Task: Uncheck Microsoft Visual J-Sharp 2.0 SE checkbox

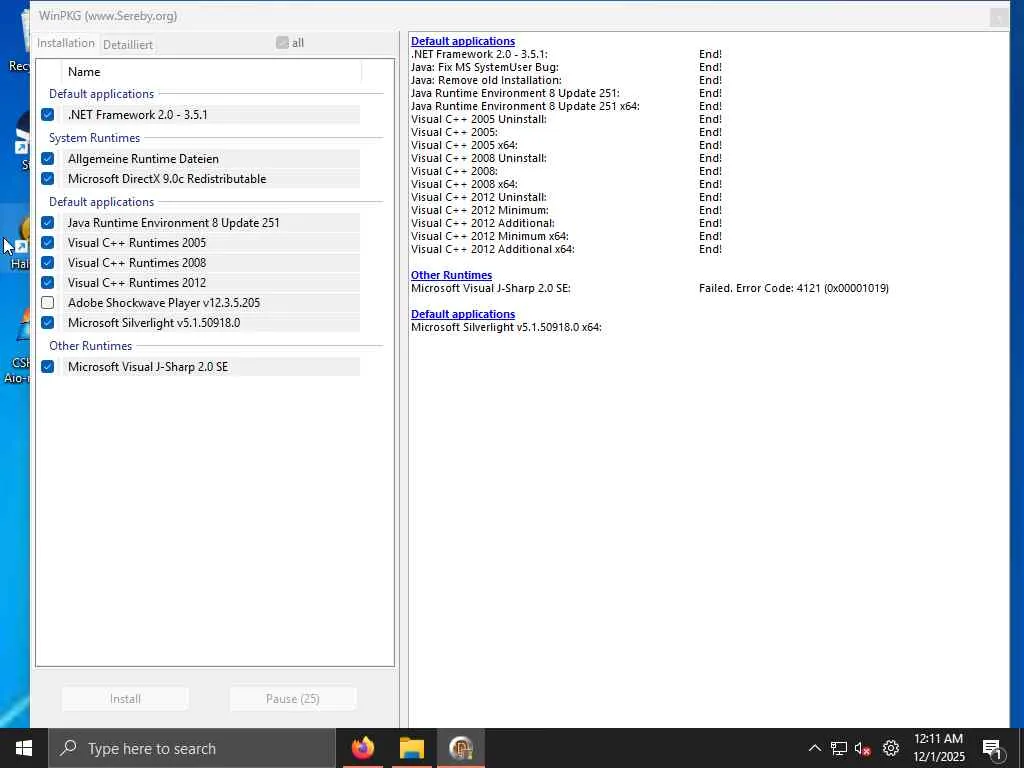Action: (x=48, y=366)
